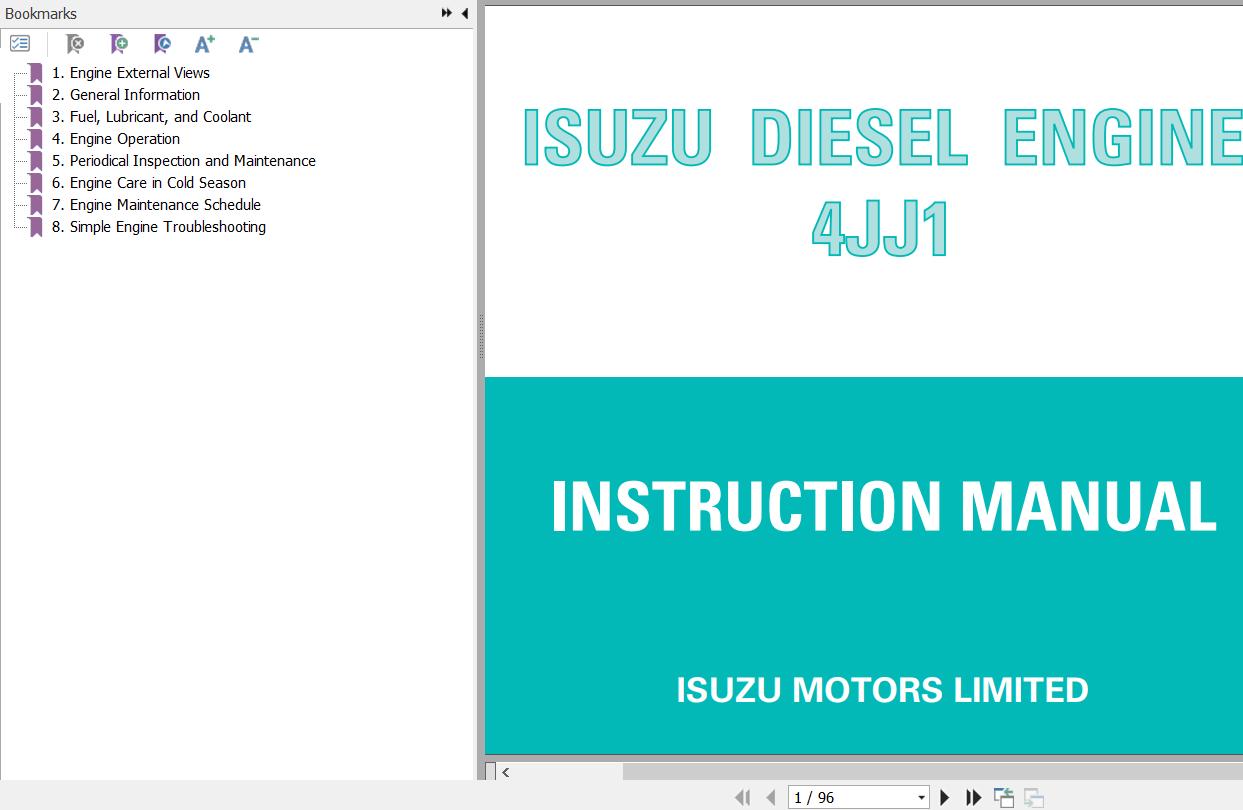Jump to the first page

[x=743, y=797]
